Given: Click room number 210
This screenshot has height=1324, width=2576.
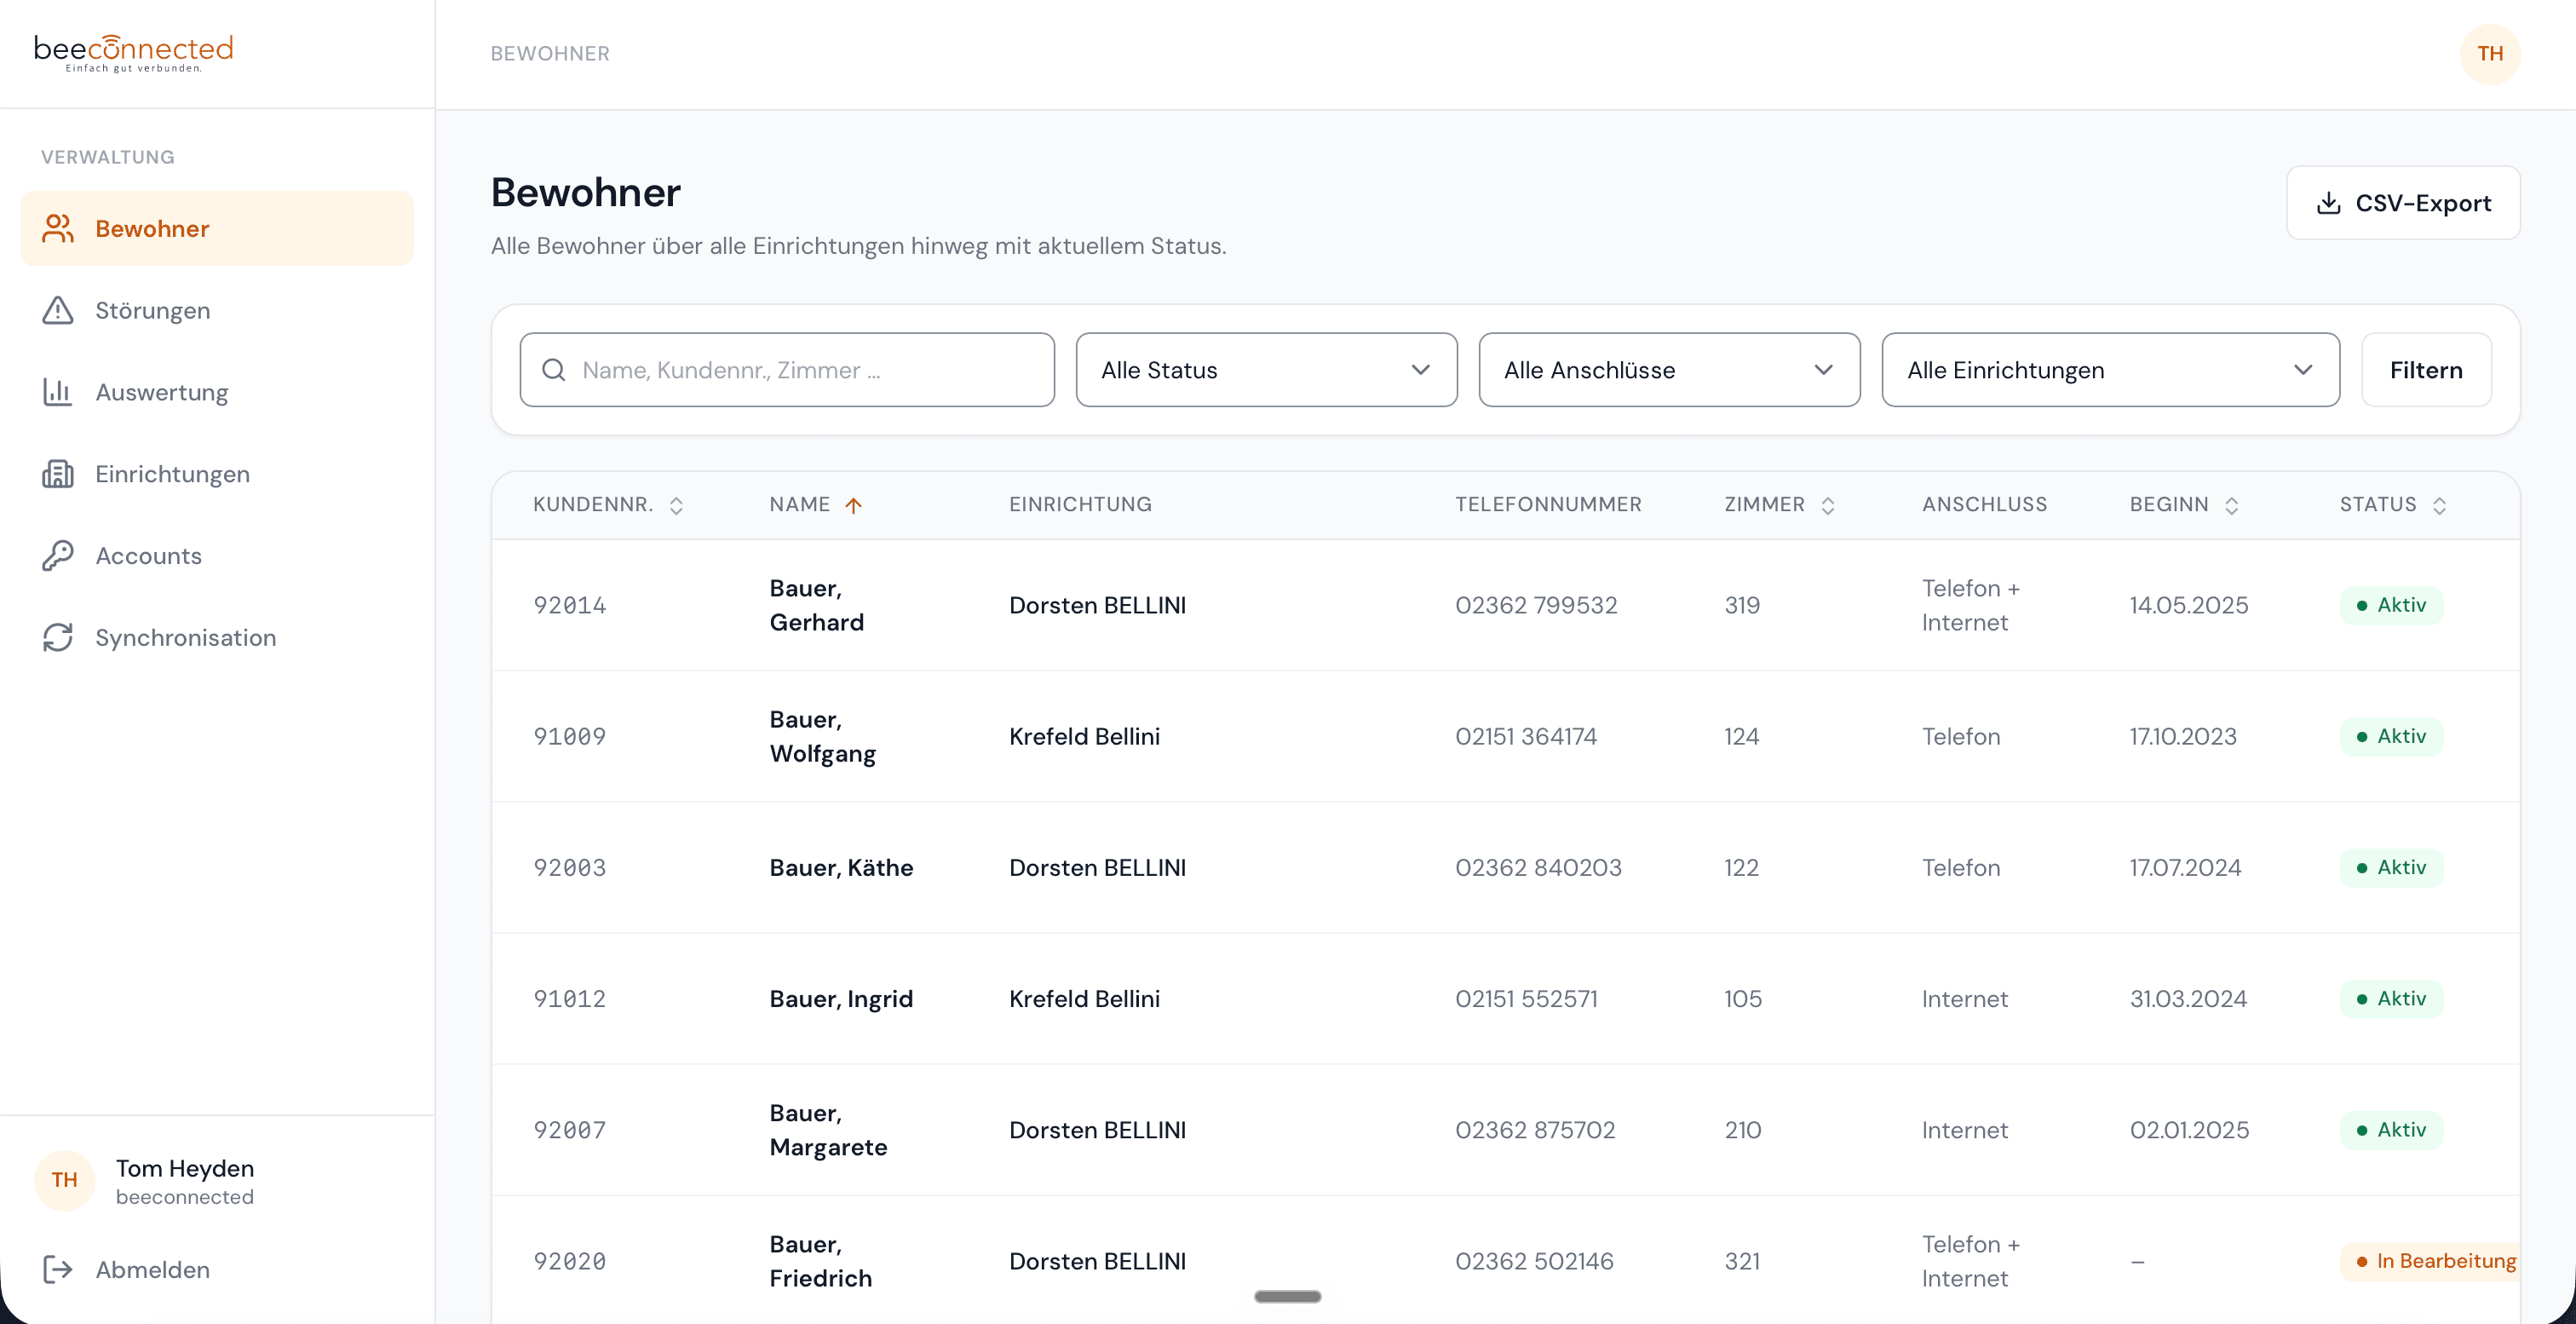Looking at the screenshot, I should [x=1743, y=1130].
